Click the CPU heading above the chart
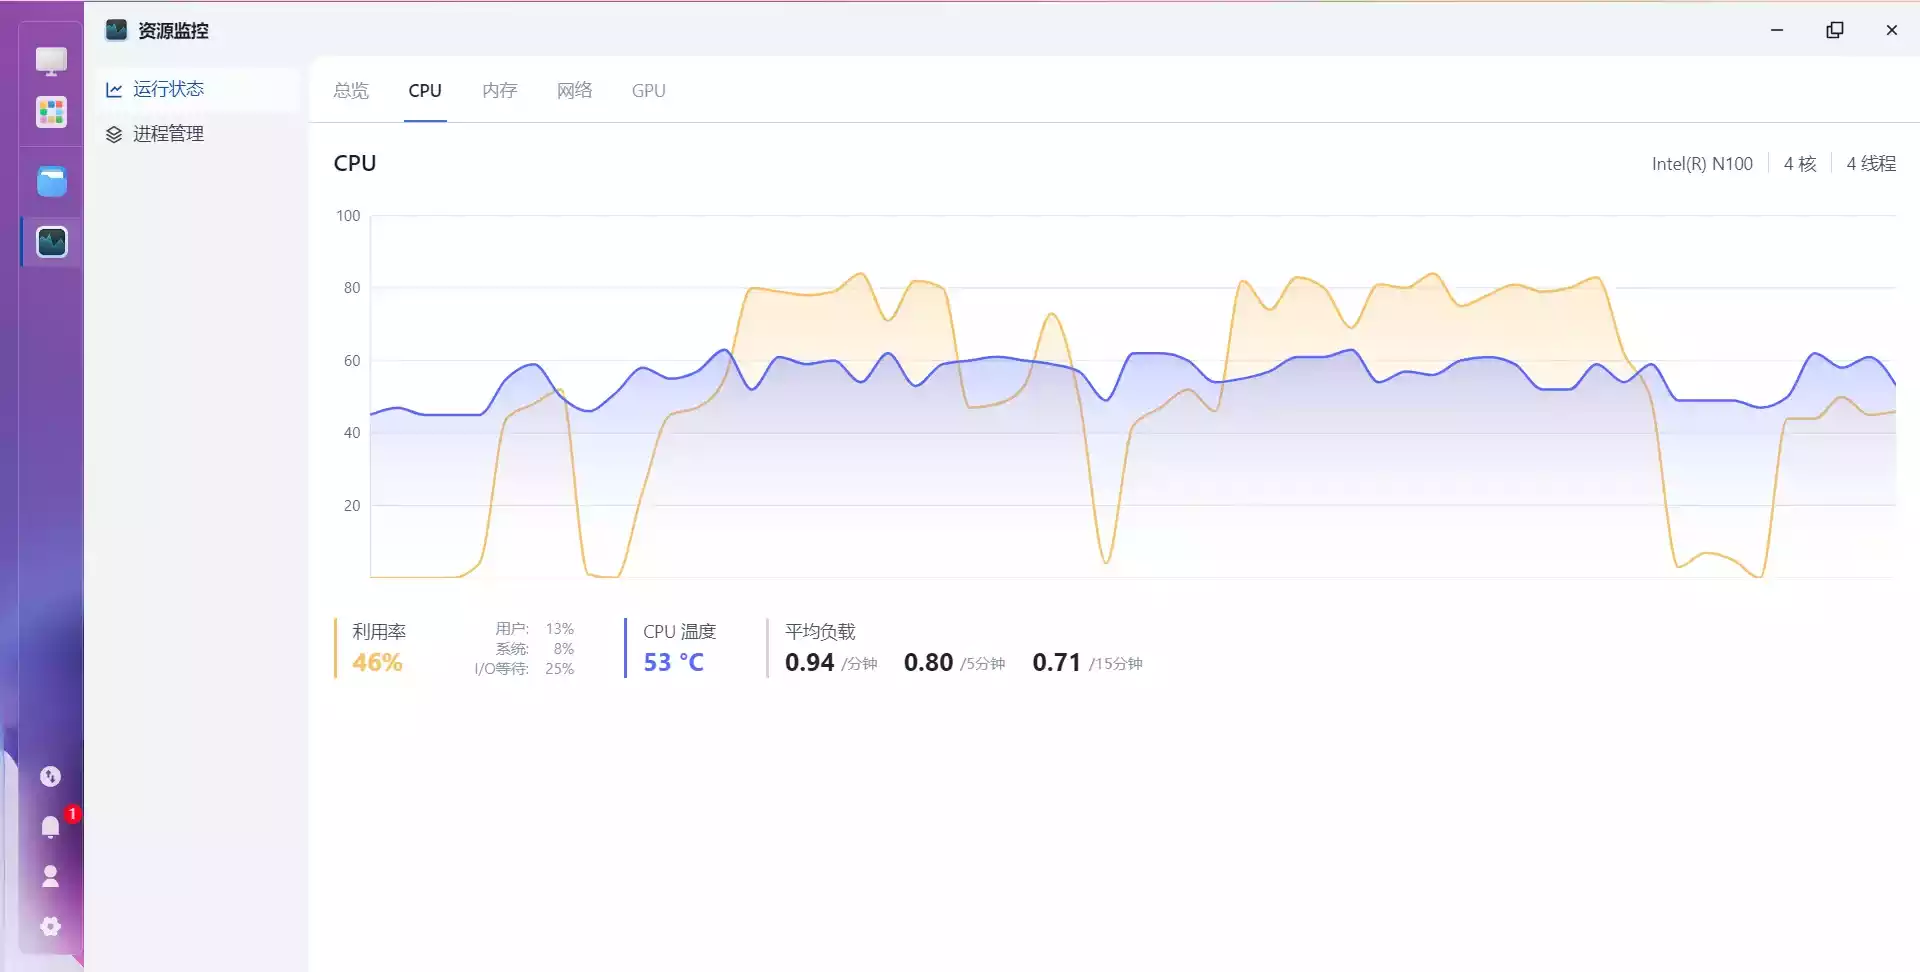Image resolution: width=1920 pixels, height=972 pixels. pos(355,163)
